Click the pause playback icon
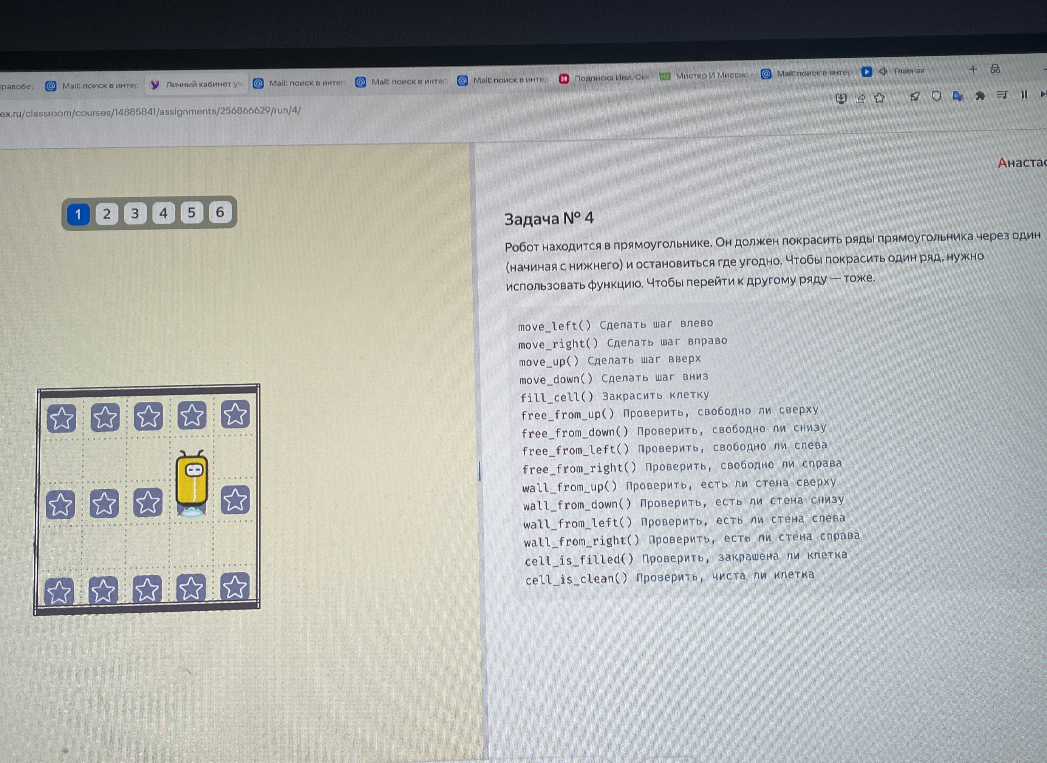The image size is (1047, 763). coord(1024,95)
